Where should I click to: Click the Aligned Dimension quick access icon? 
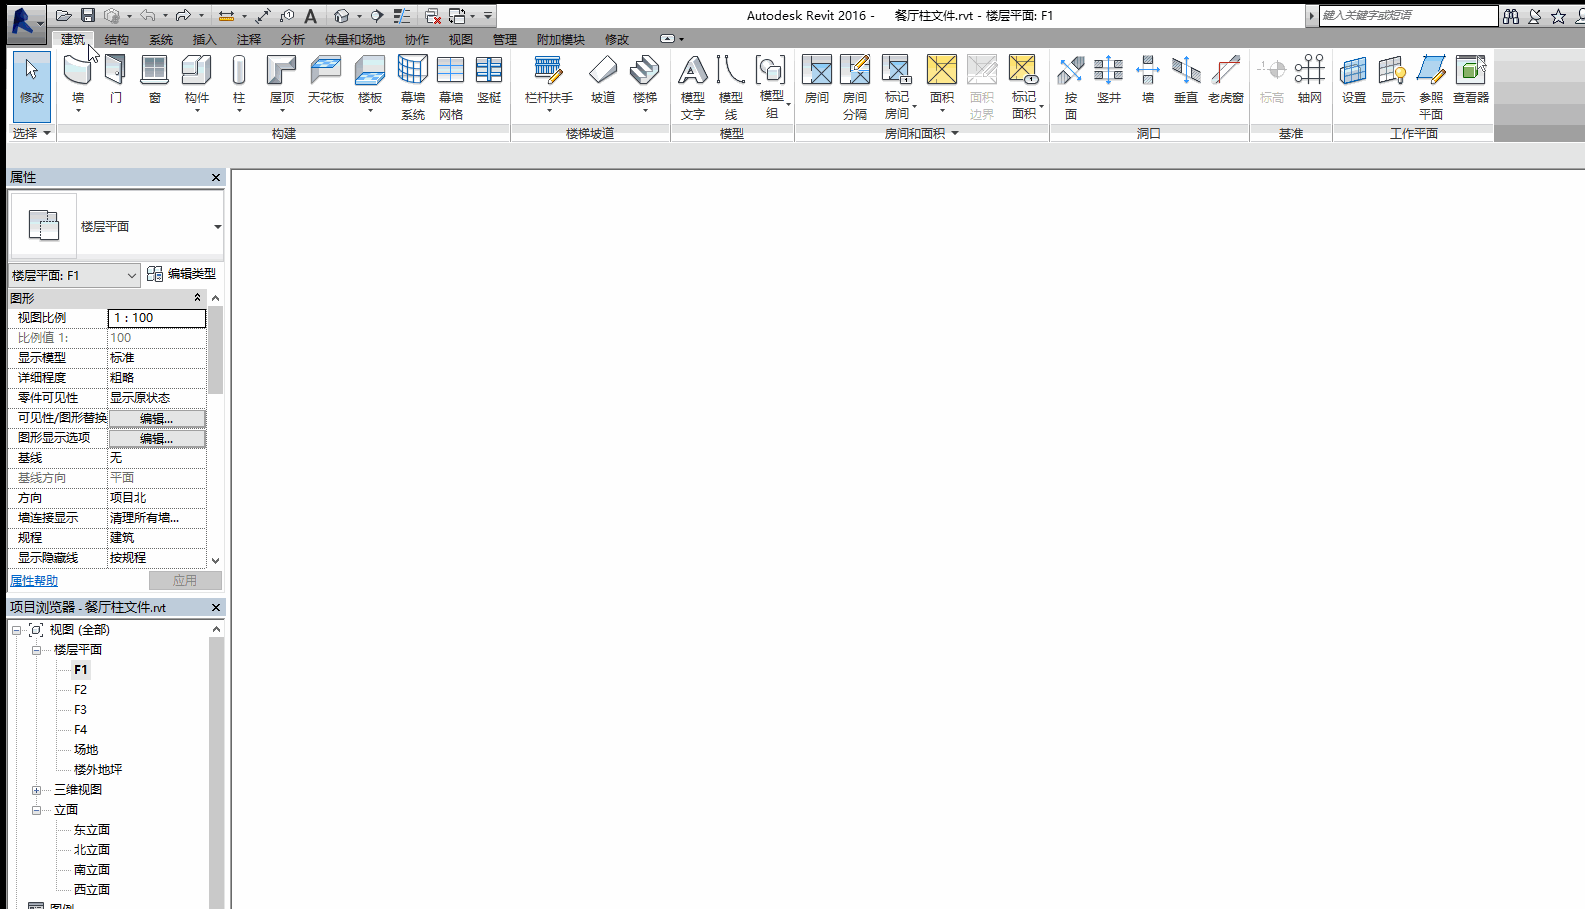pos(263,16)
